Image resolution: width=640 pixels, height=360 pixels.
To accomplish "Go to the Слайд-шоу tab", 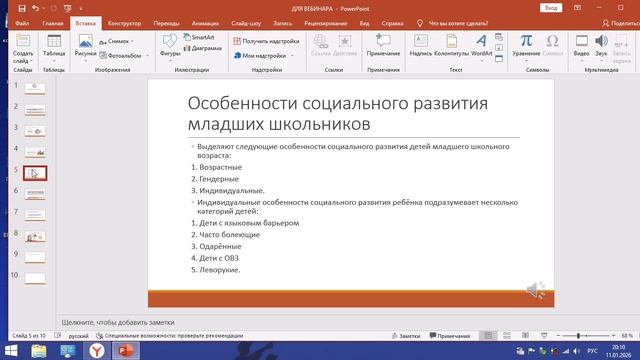I will coord(246,23).
